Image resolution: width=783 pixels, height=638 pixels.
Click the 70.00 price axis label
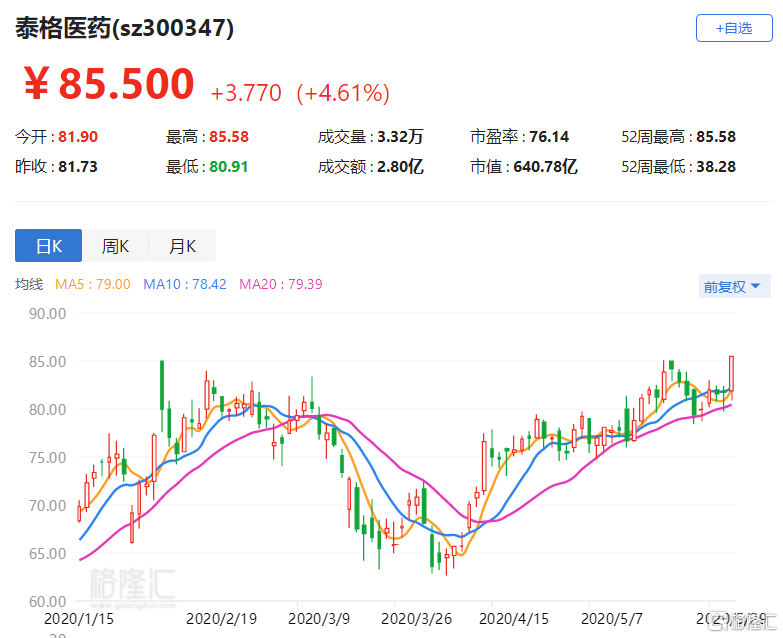[x=47, y=505]
